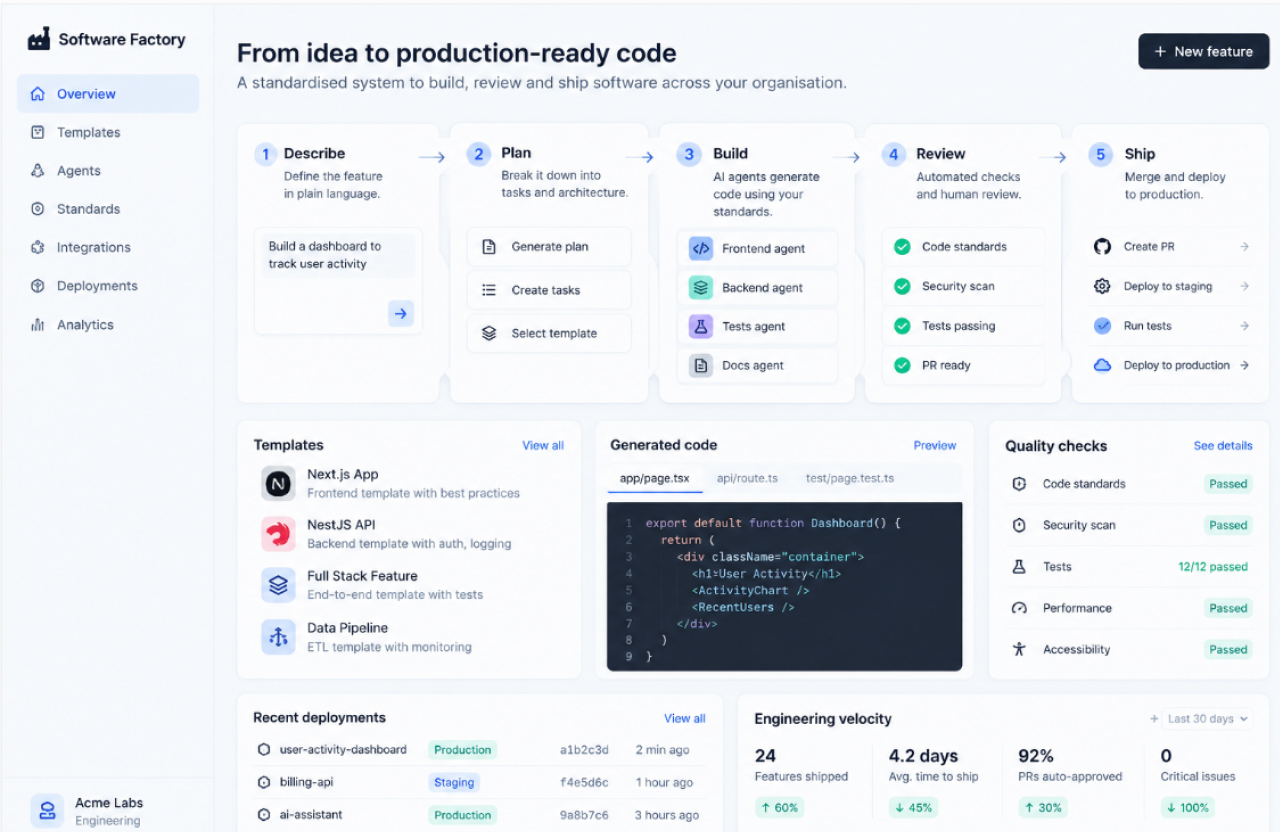This screenshot has height=832, width=1280.
Task: Click the New feature button
Action: (1204, 51)
